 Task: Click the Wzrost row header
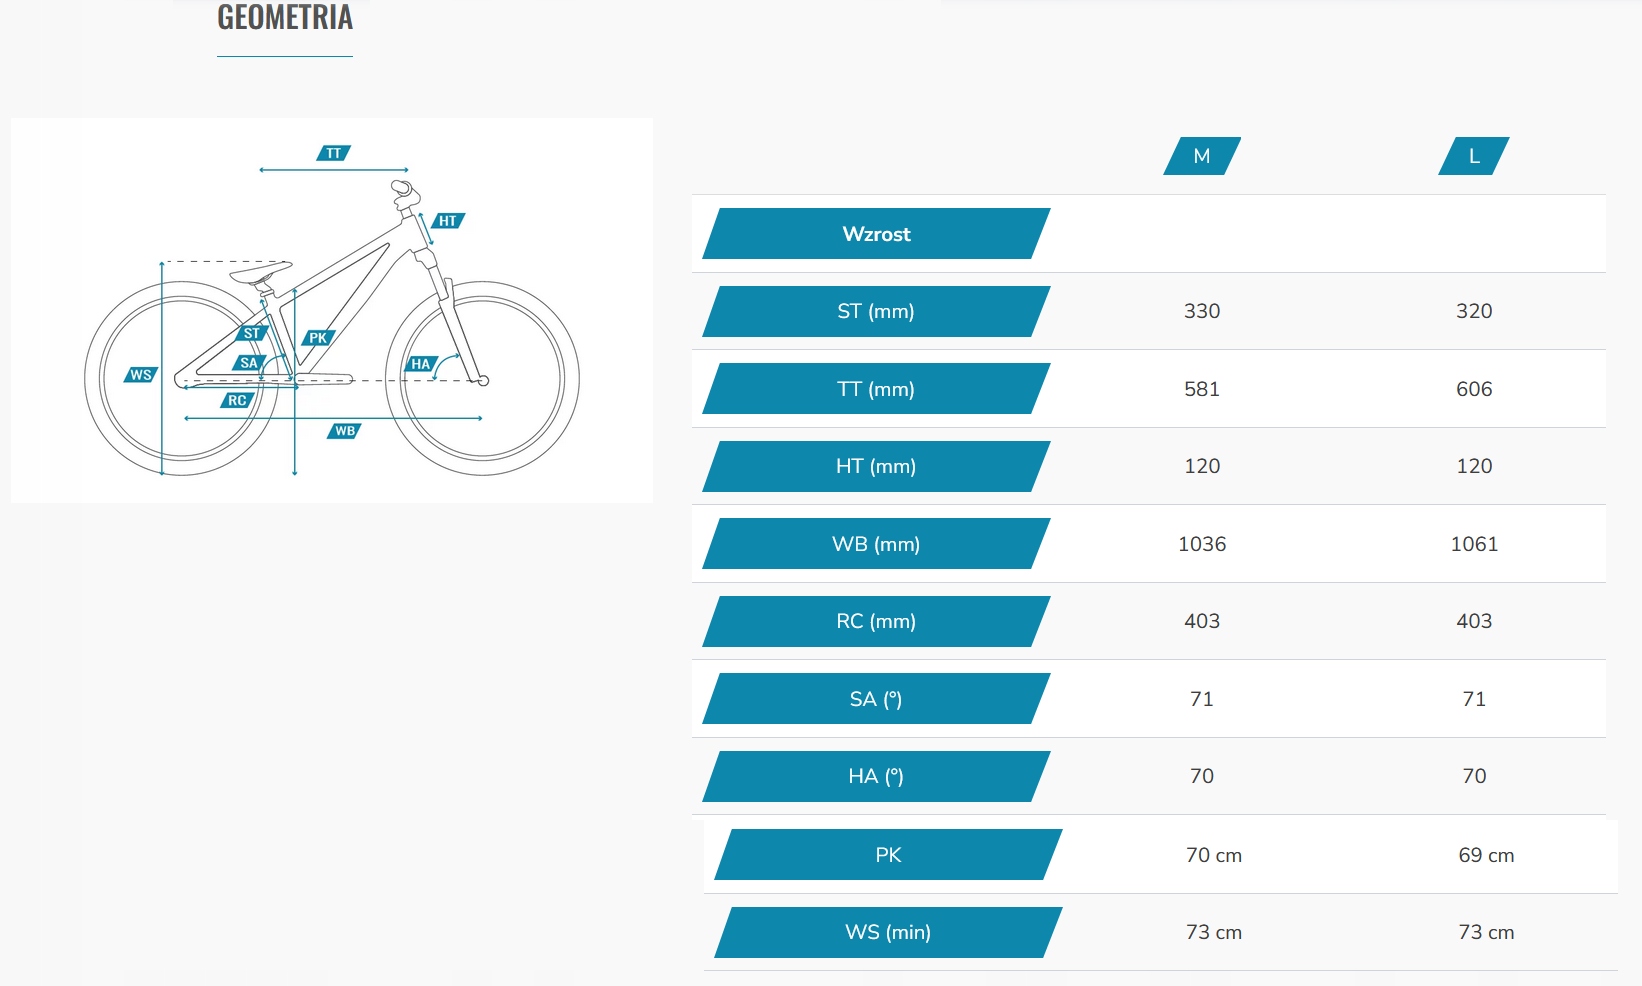(x=876, y=234)
